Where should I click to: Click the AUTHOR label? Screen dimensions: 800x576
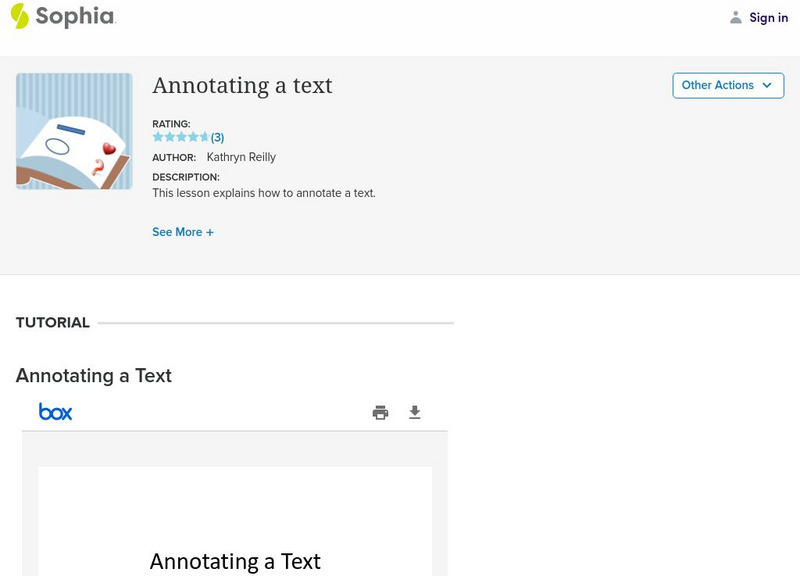click(x=174, y=158)
